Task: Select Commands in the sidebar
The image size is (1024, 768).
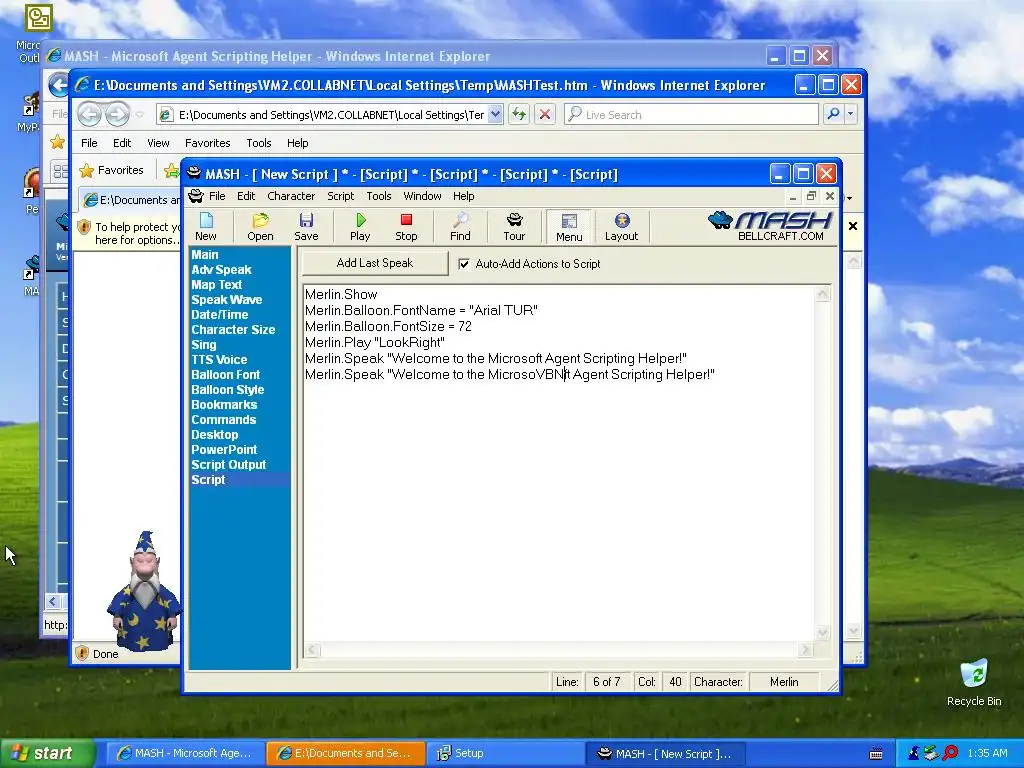Action: (223, 420)
